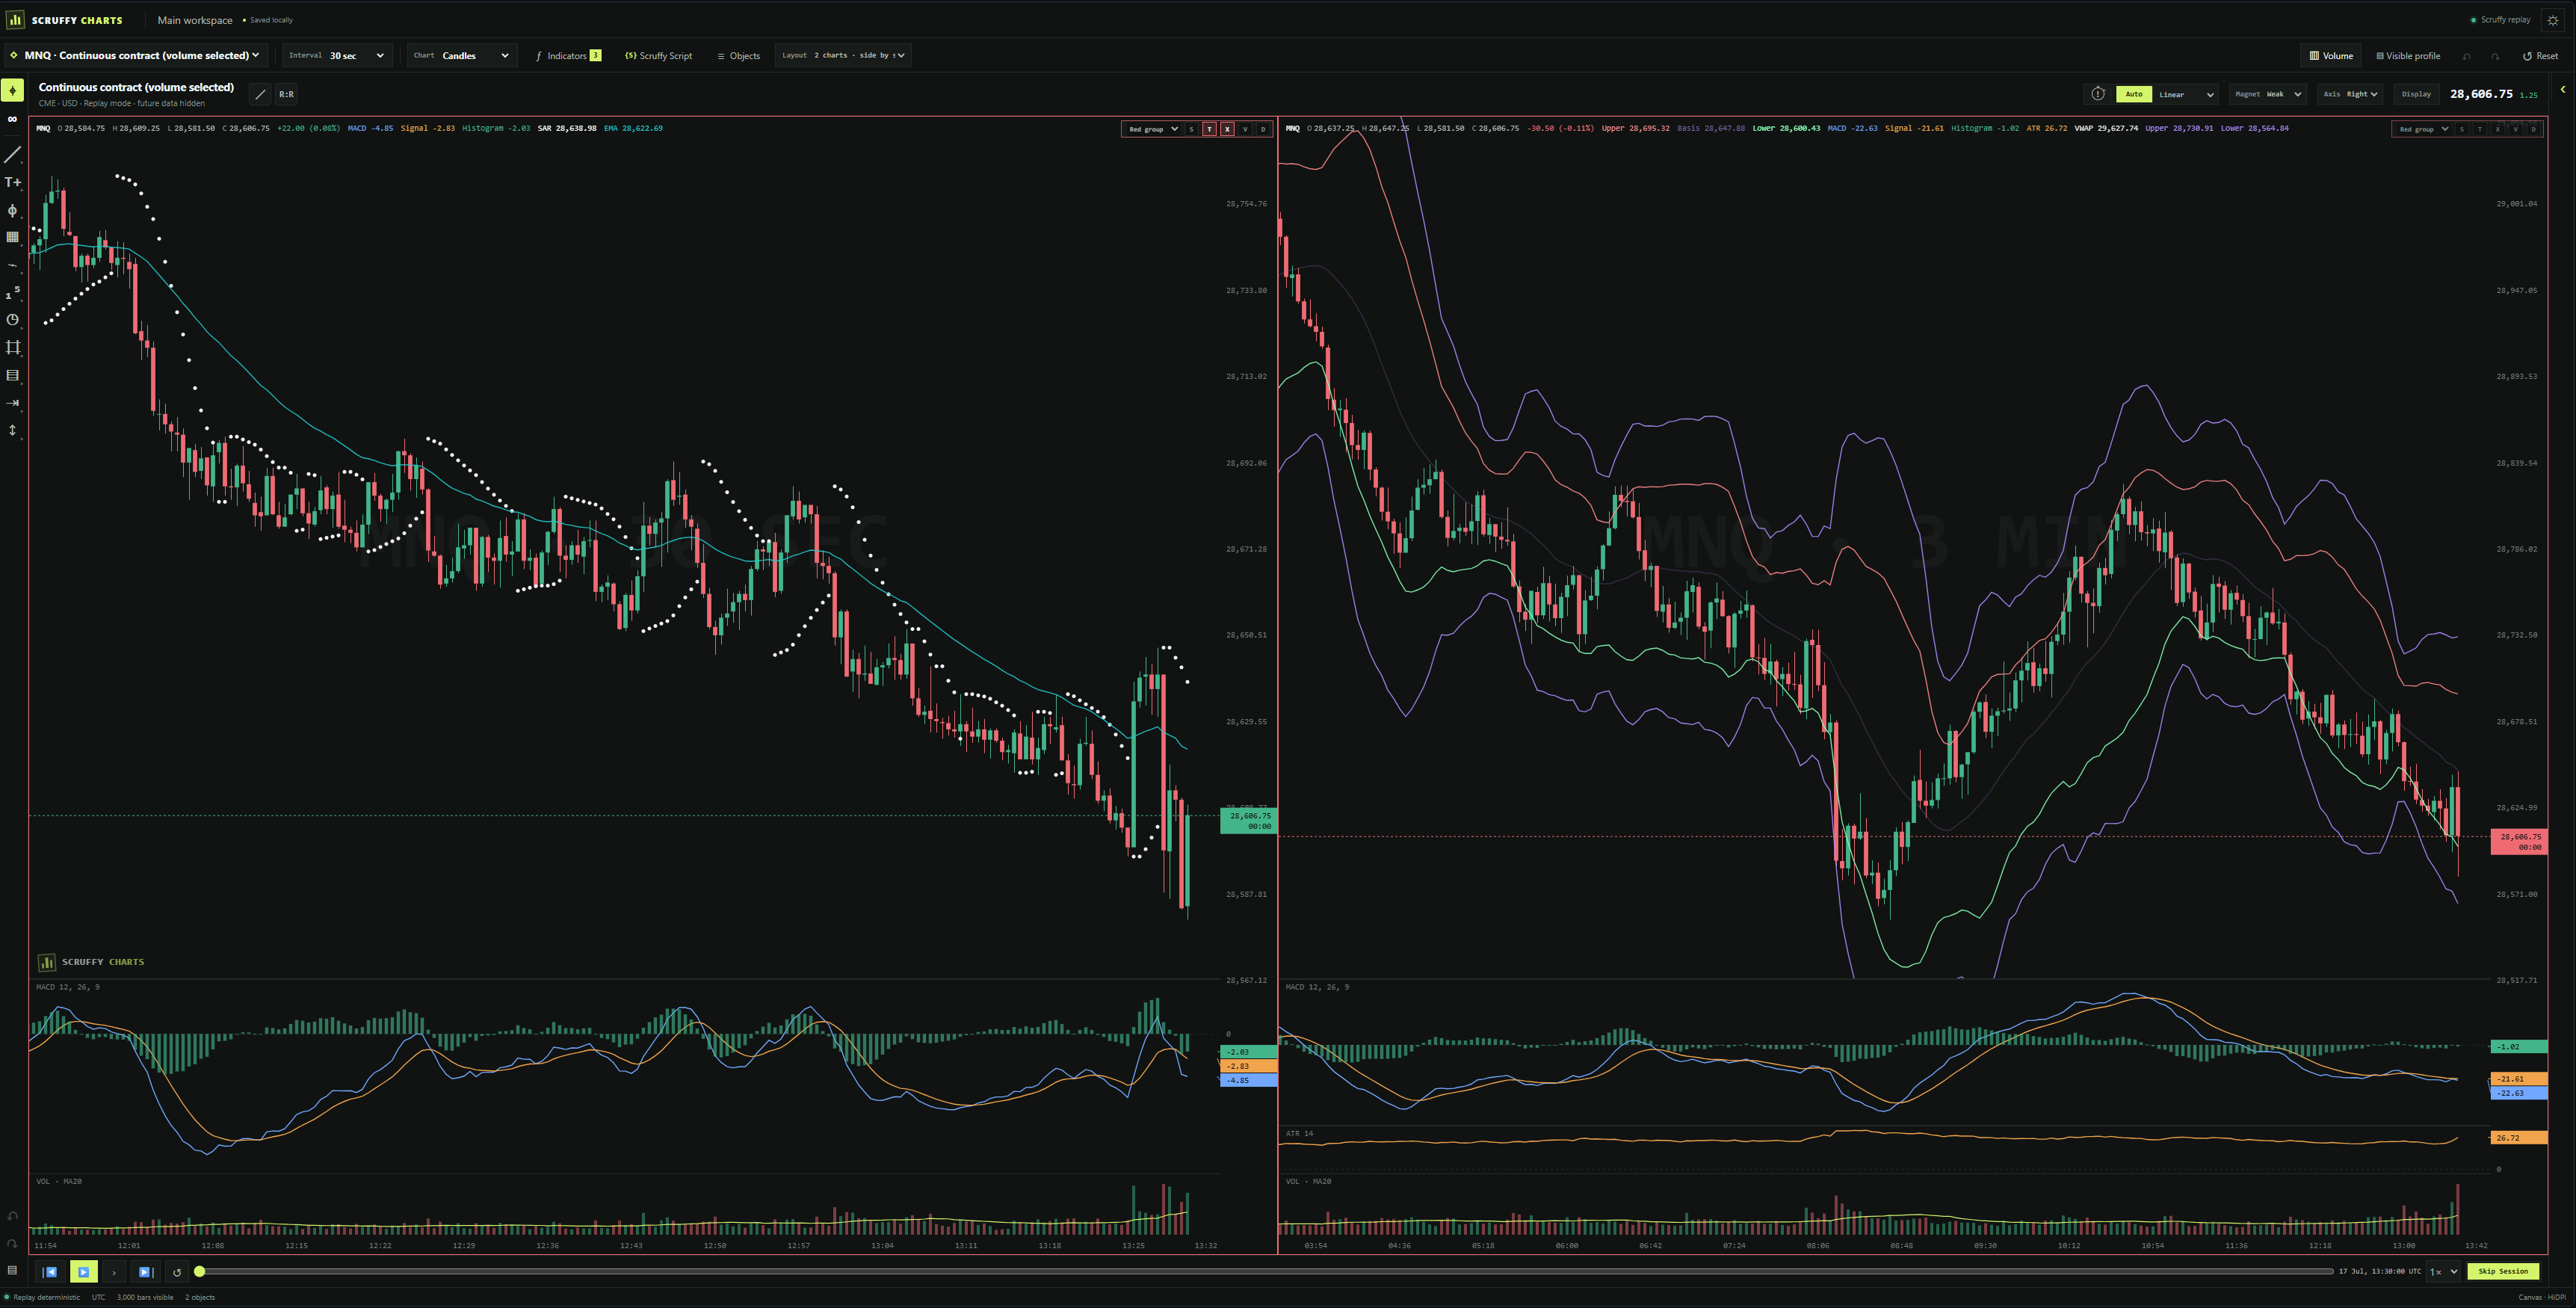Toggle T sync in right chart
This screenshot has width=2576, height=1308.
[x=2479, y=129]
